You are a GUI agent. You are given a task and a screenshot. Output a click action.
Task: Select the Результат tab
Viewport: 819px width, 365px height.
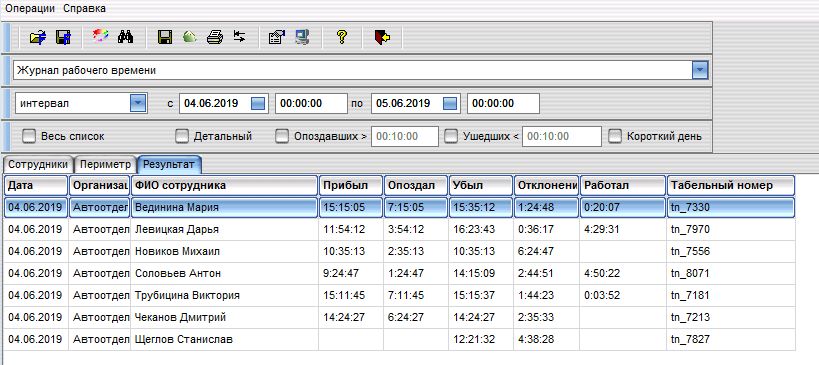pos(169,164)
